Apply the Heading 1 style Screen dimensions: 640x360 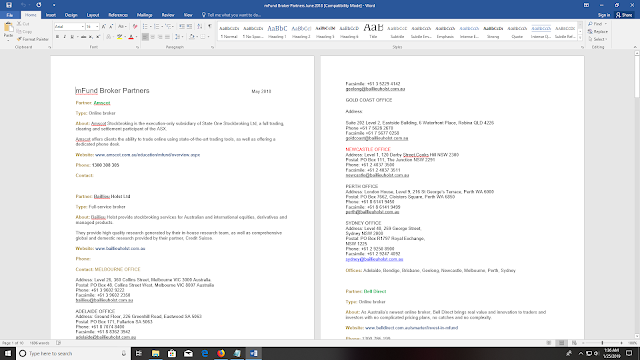point(277,31)
